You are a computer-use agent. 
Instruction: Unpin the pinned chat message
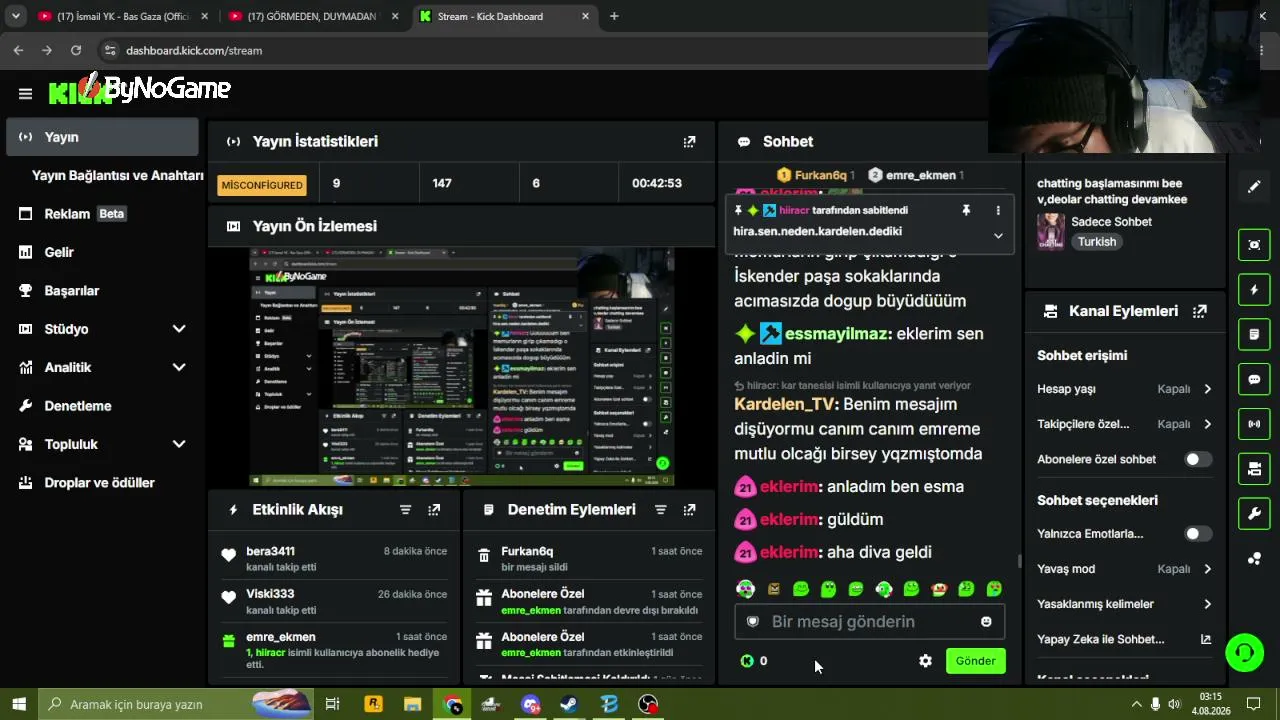point(966,210)
